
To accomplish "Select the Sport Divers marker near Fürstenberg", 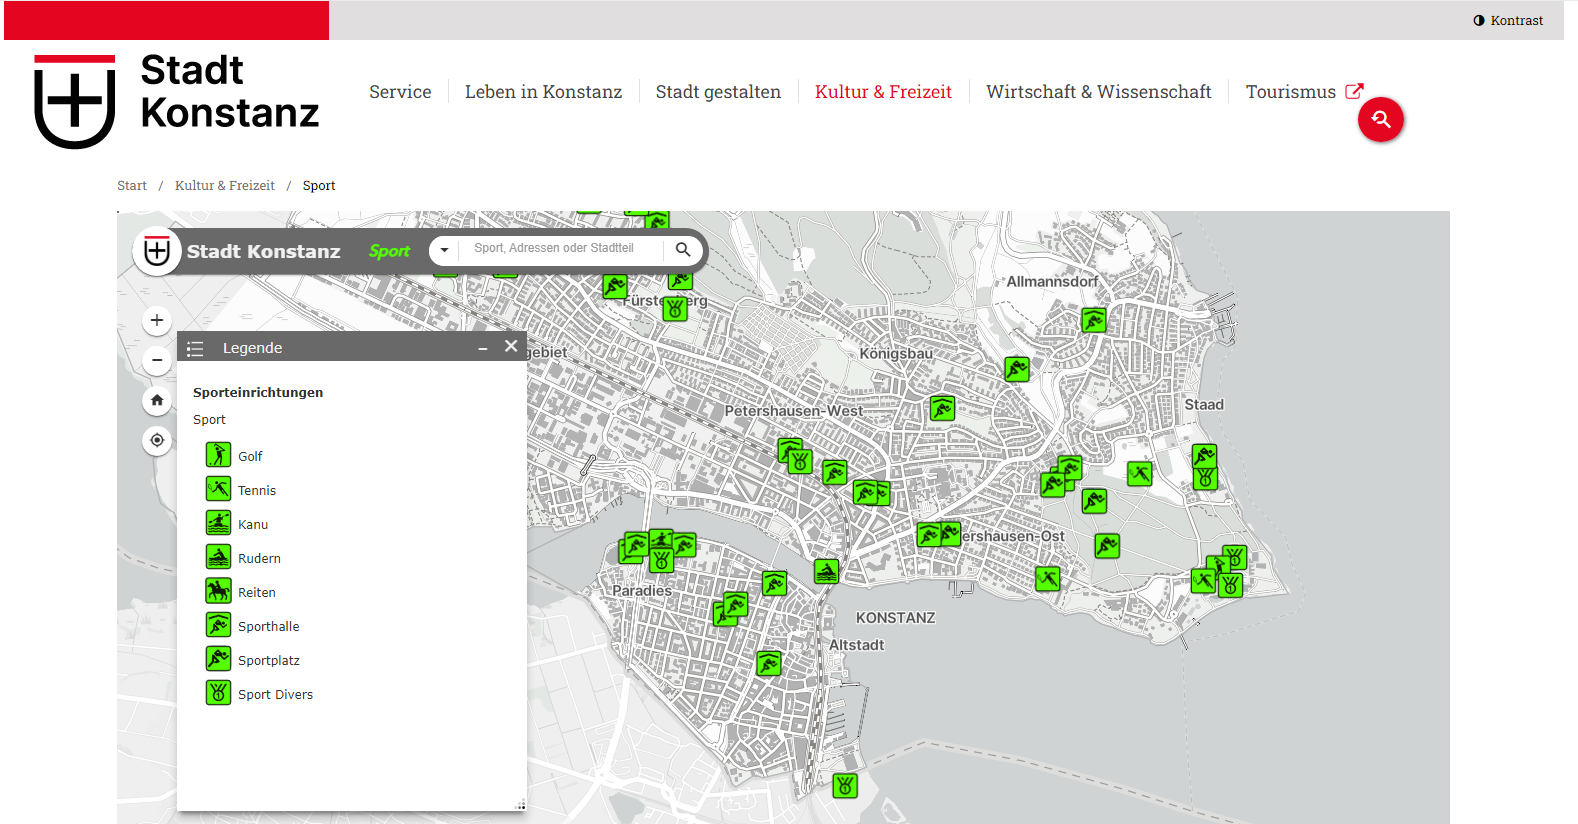I will (x=675, y=309).
